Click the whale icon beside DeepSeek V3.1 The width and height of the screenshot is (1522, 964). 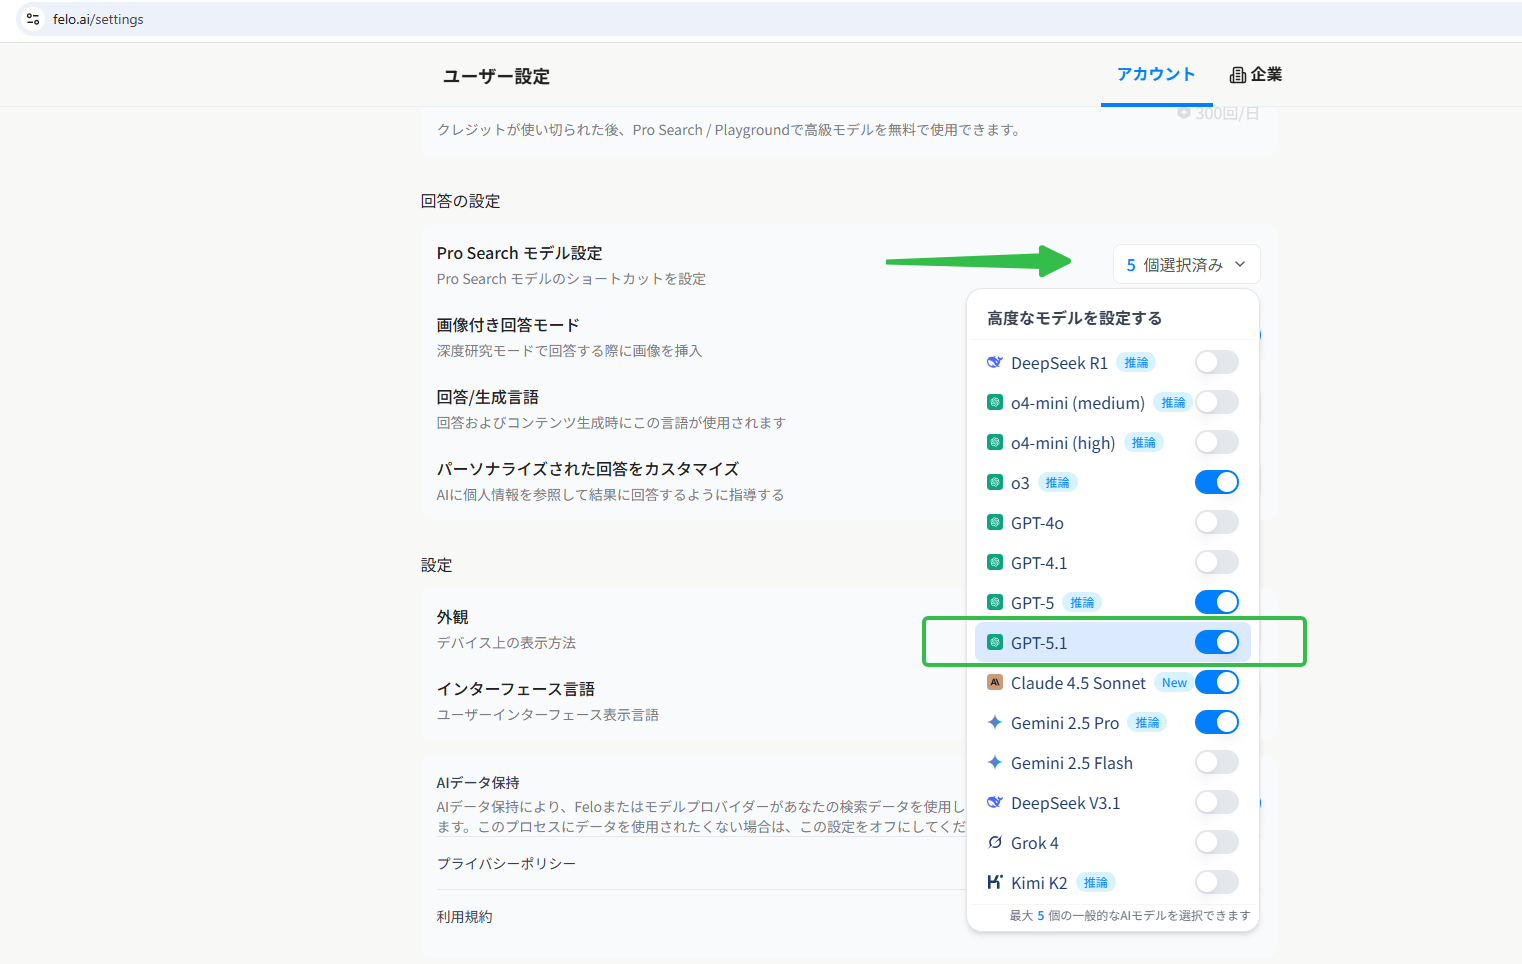pyautogui.click(x=995, y=802)
